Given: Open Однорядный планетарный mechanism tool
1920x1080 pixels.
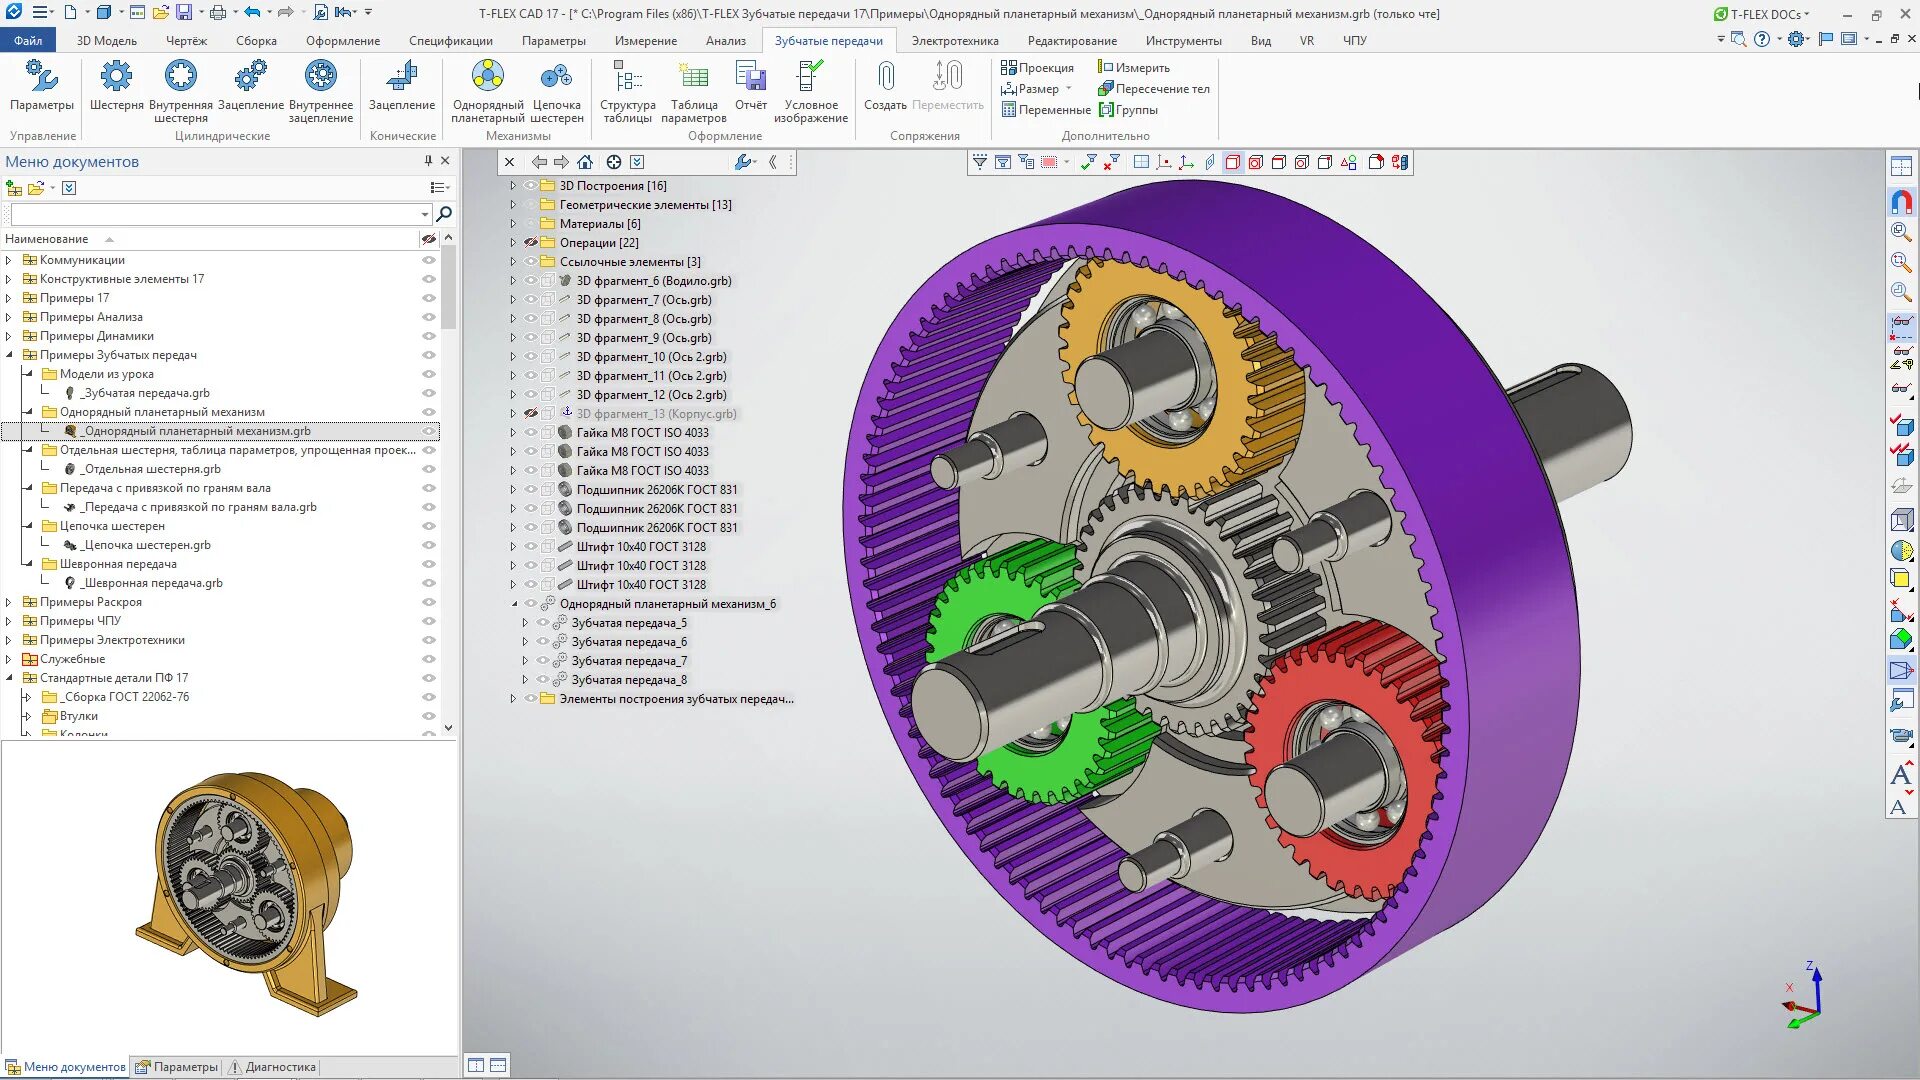Looking at the screenshot, I should [x=487, y=77].
